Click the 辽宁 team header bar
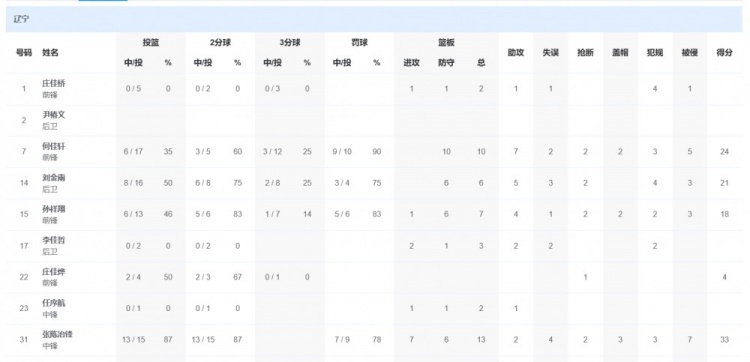This screenshot has height=362, width=750. (374, 20)
